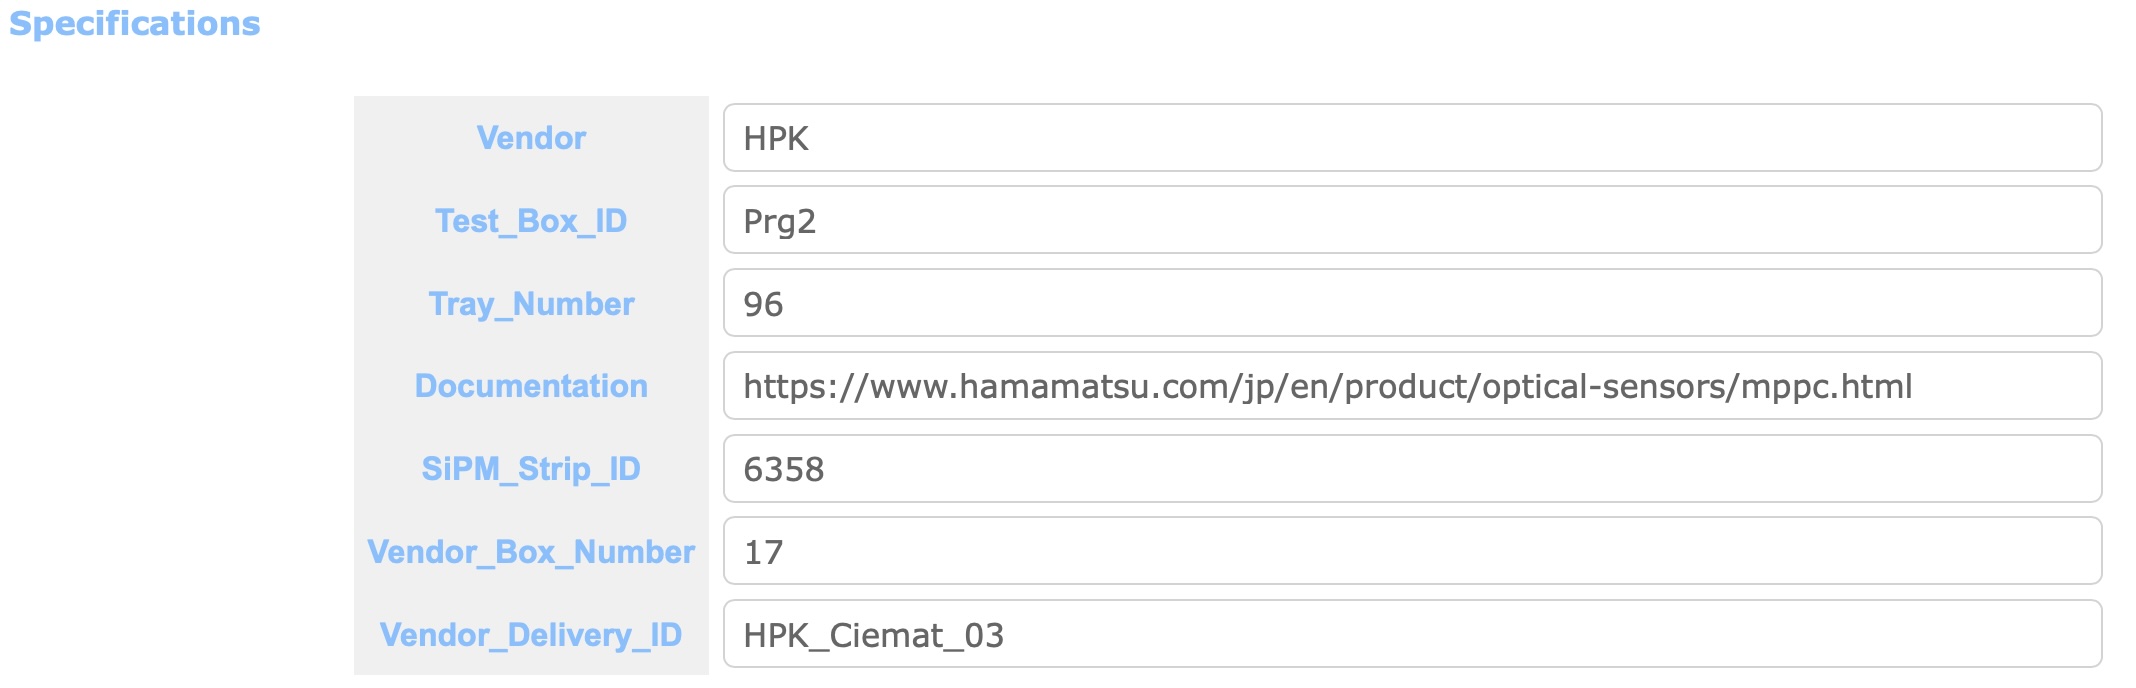Open the Documentation label link
The height and width of the screenshot is (688, 2136).
point(531,386)
